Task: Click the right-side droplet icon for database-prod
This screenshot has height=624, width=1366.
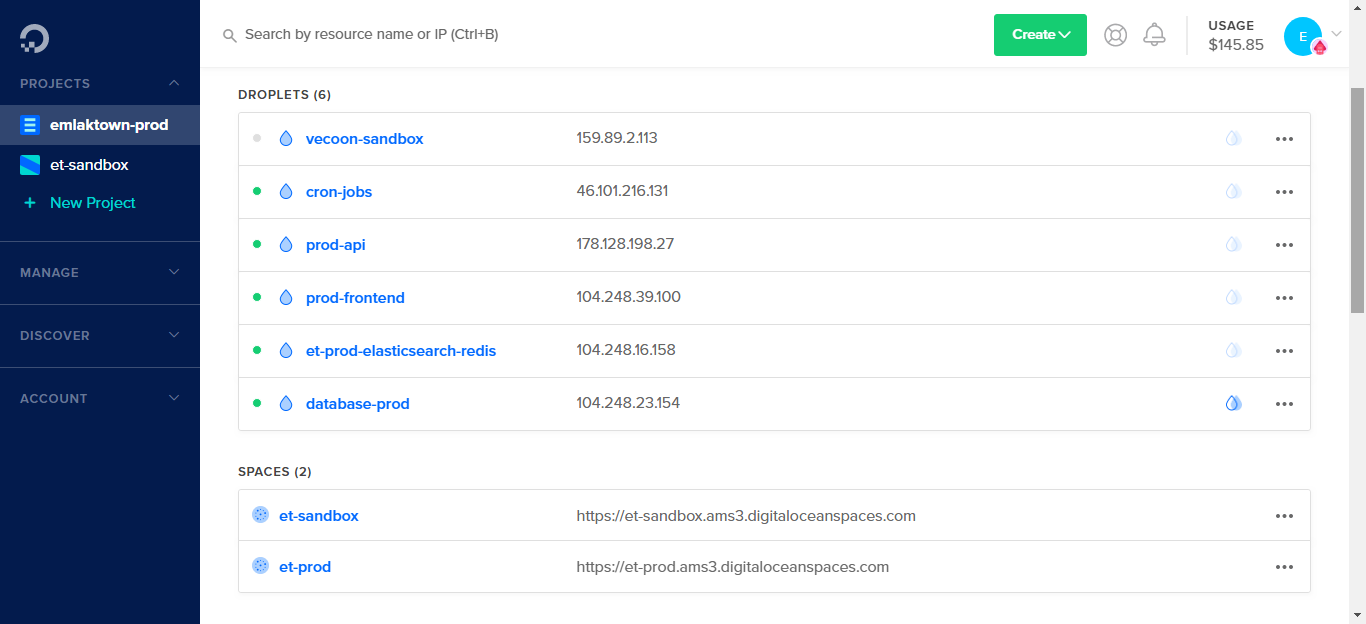Action: pos(1234,404)
